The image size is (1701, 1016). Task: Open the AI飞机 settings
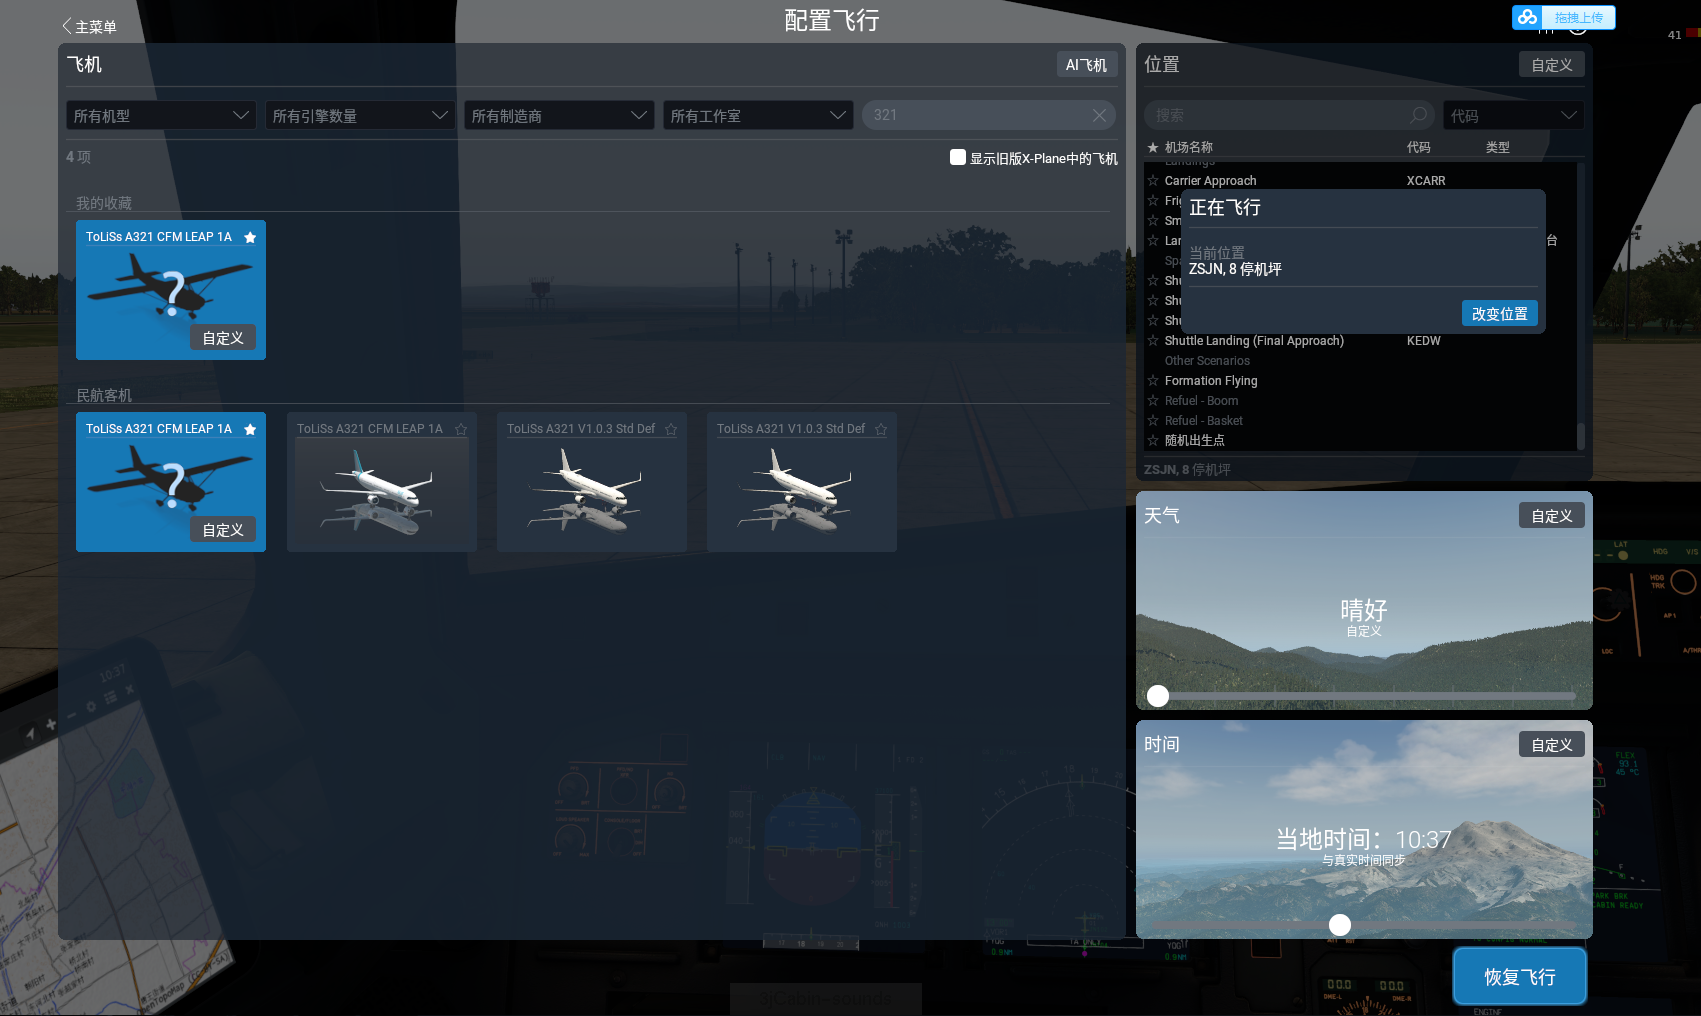point(1086,65)
